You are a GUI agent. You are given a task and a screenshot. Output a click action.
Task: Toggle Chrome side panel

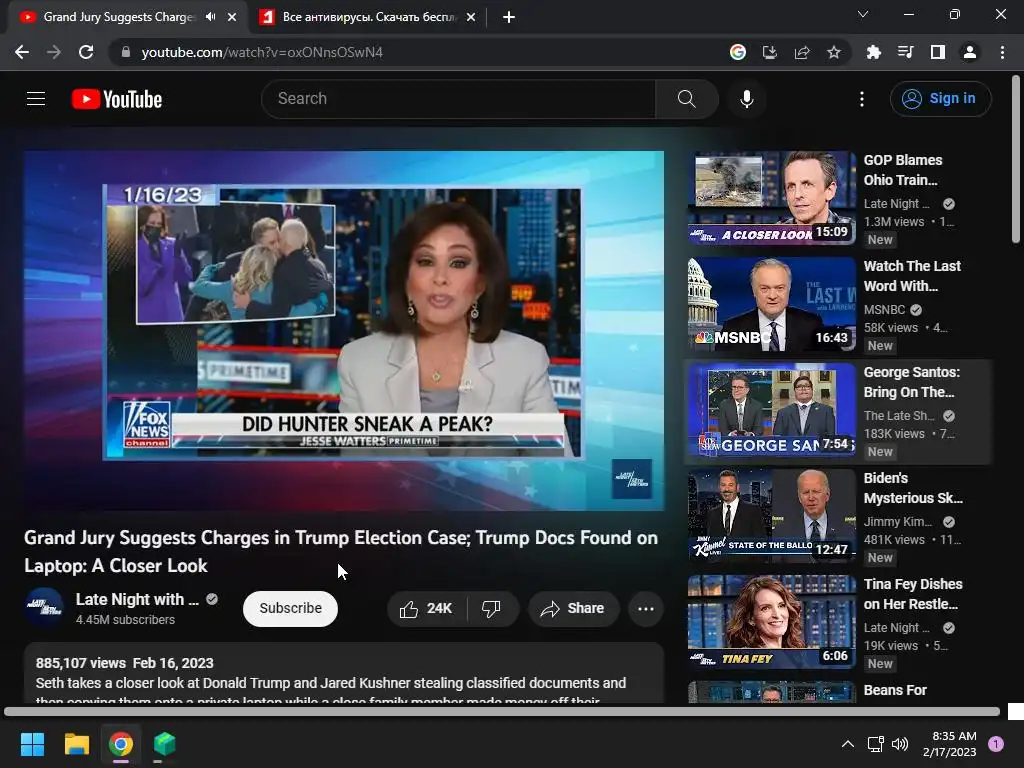938,52
